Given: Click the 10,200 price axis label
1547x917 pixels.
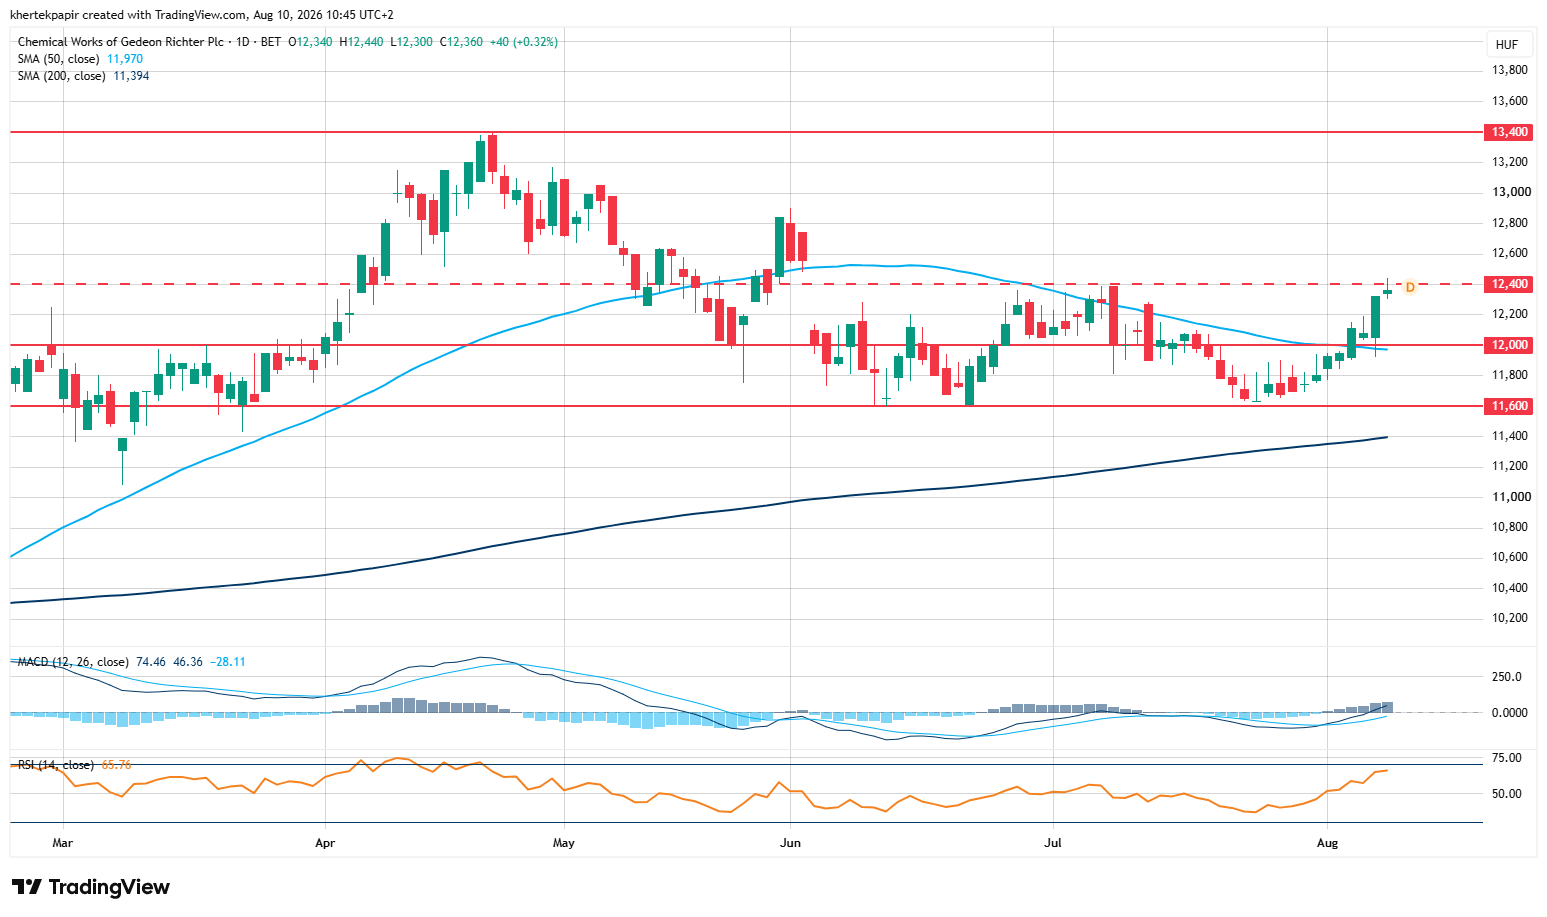Looking at the screenshot, I should [1510, 618].
